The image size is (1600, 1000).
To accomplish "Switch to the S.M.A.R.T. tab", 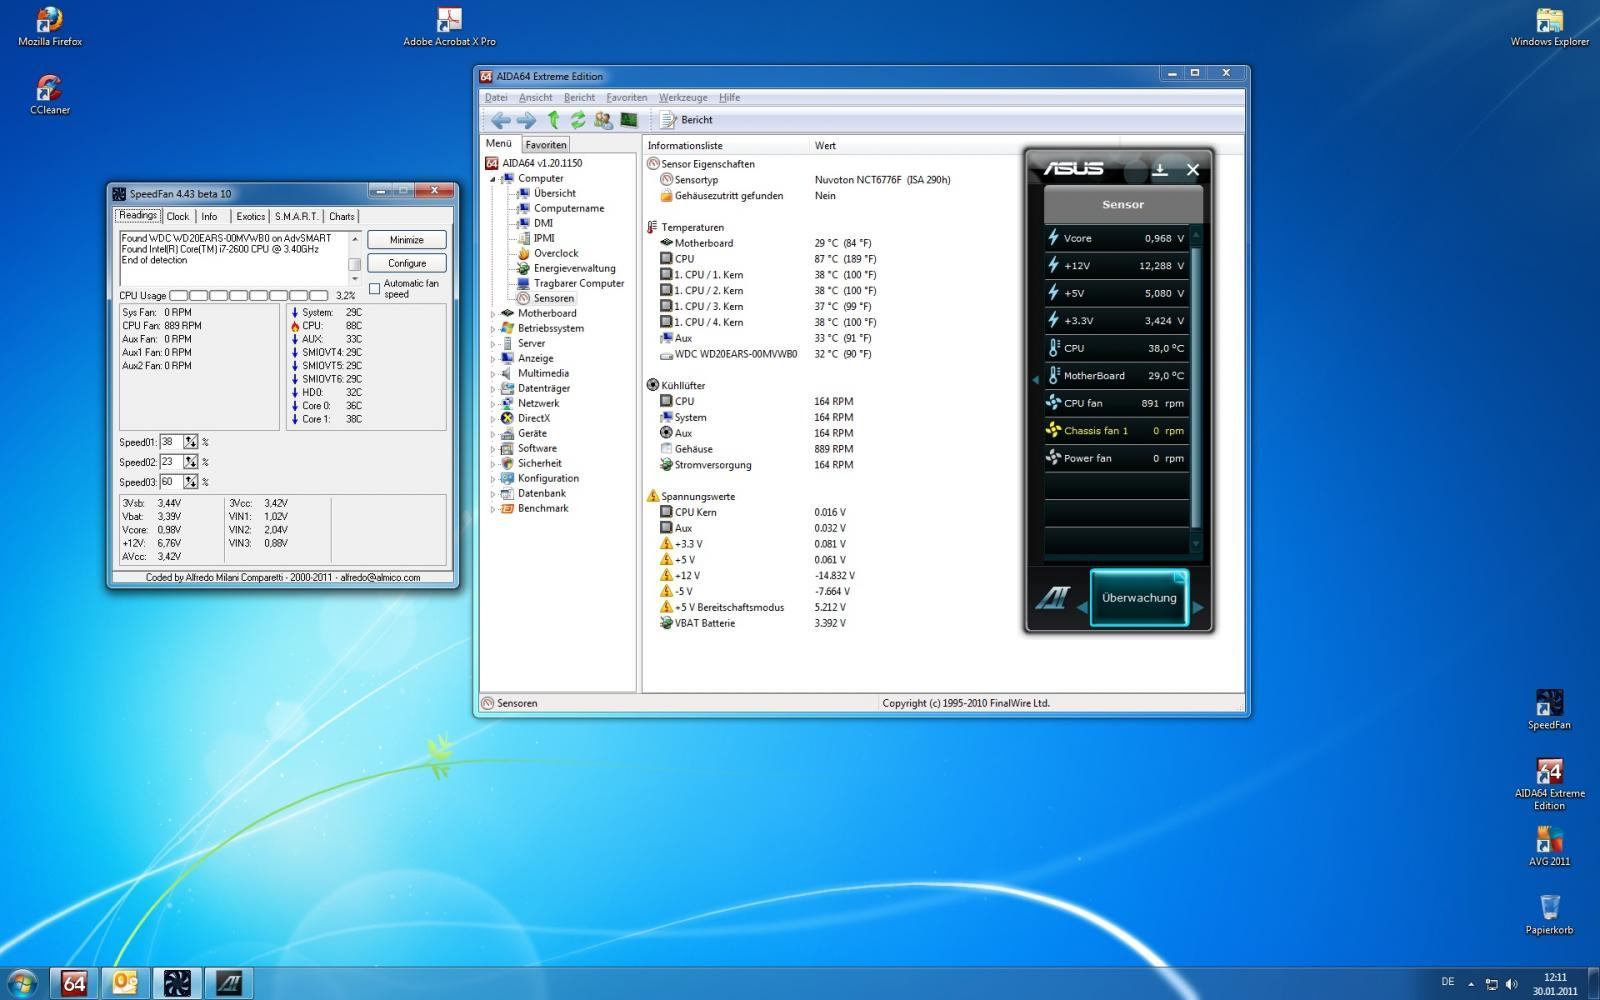I will [x=296, y=216].
